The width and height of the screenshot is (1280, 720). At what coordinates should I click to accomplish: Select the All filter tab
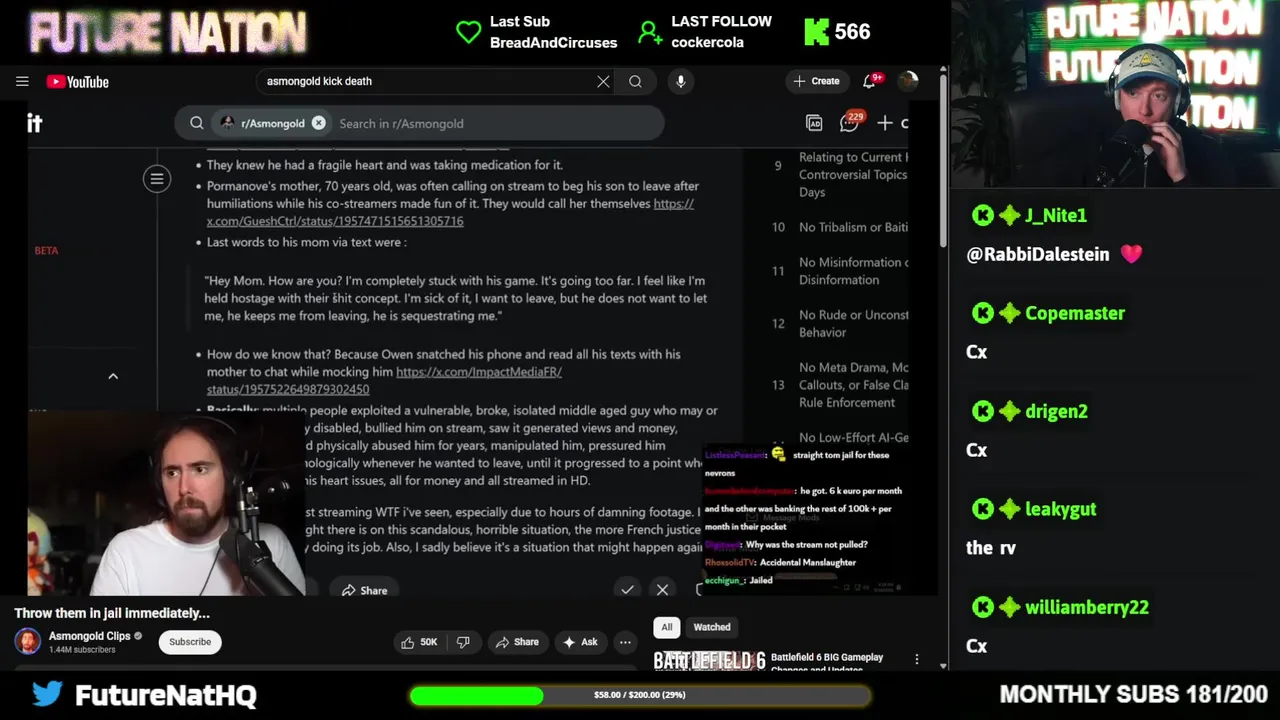pyautogui.click(x=667, y=627)
